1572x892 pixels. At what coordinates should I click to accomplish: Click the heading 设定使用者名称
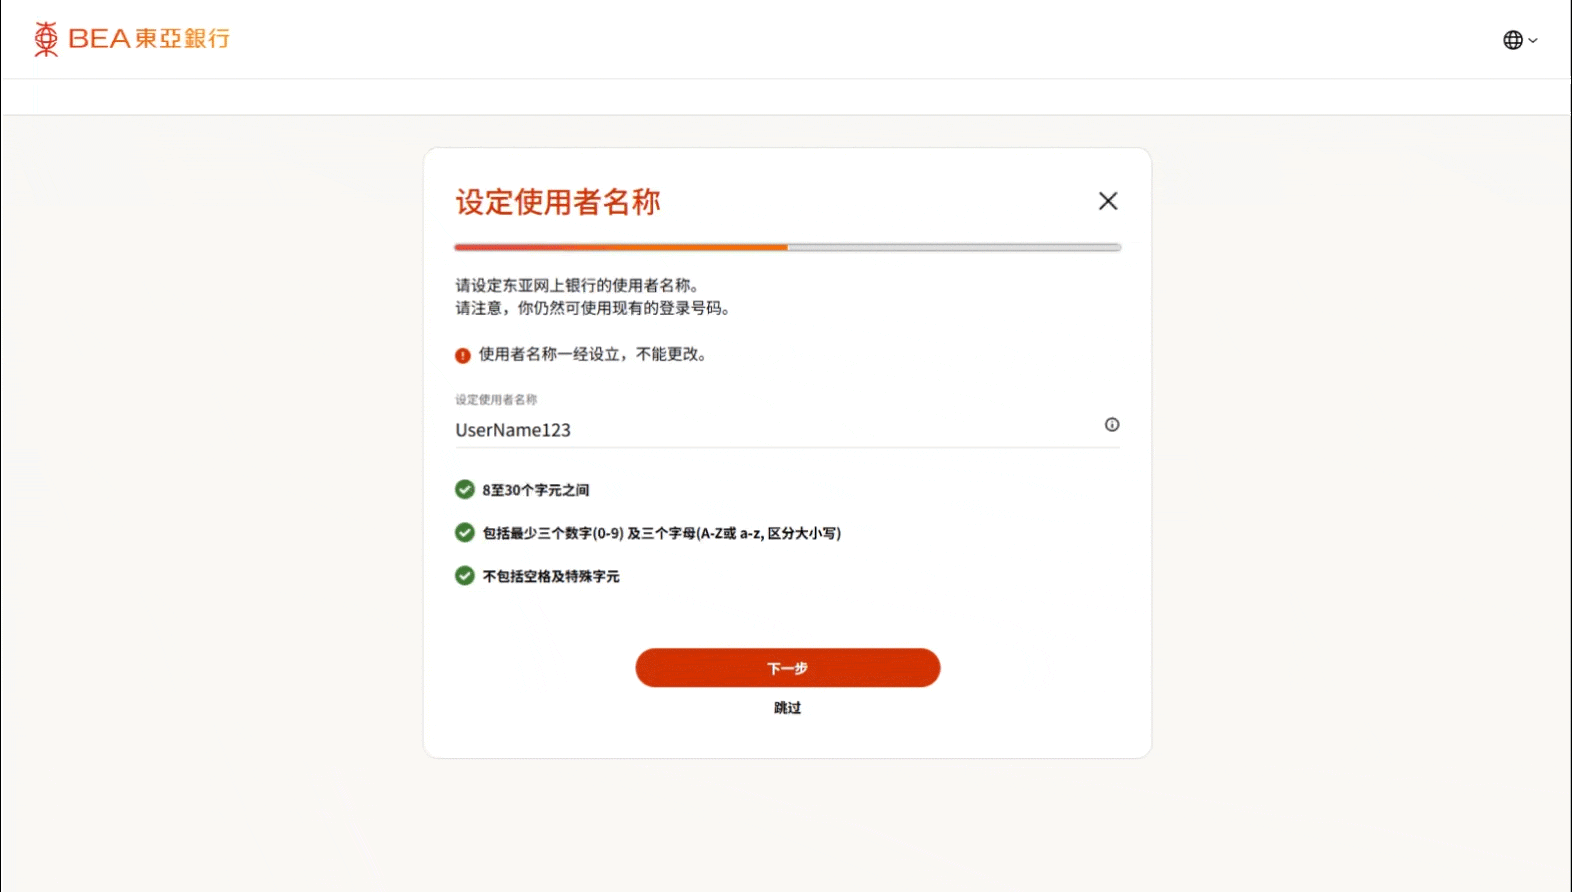click(558, 202)
